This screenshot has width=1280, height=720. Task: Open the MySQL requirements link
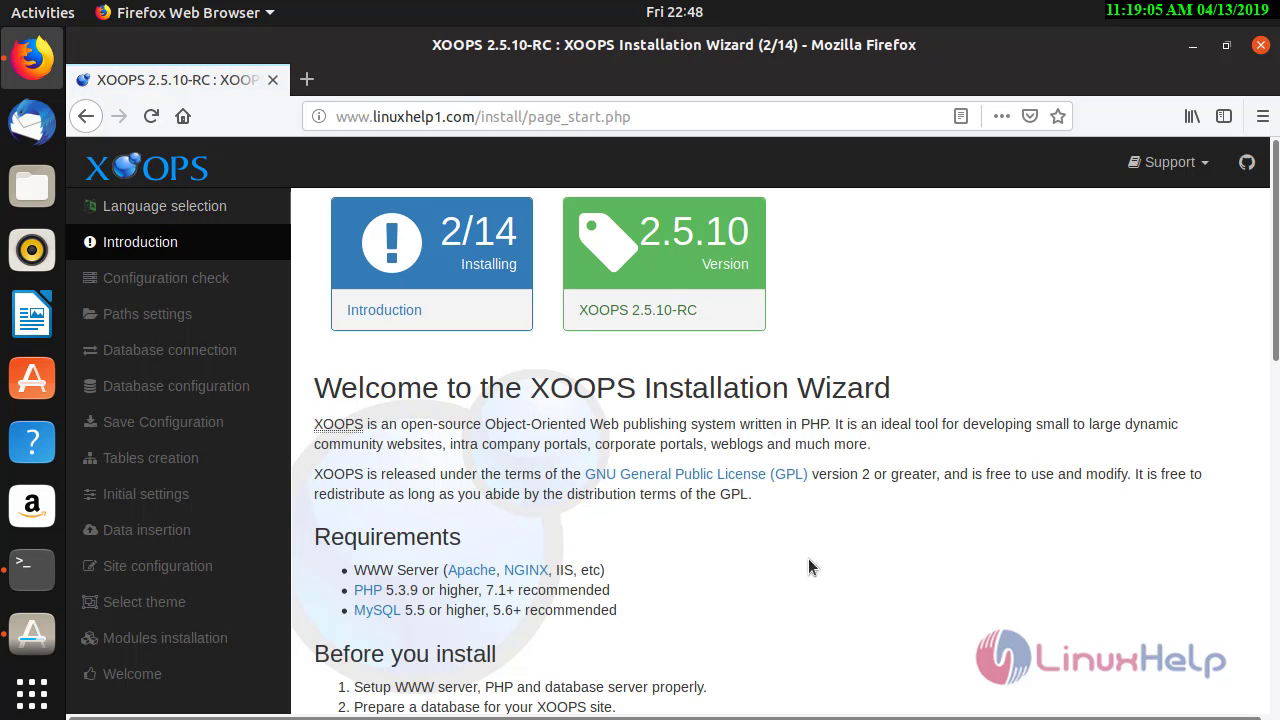377,610
